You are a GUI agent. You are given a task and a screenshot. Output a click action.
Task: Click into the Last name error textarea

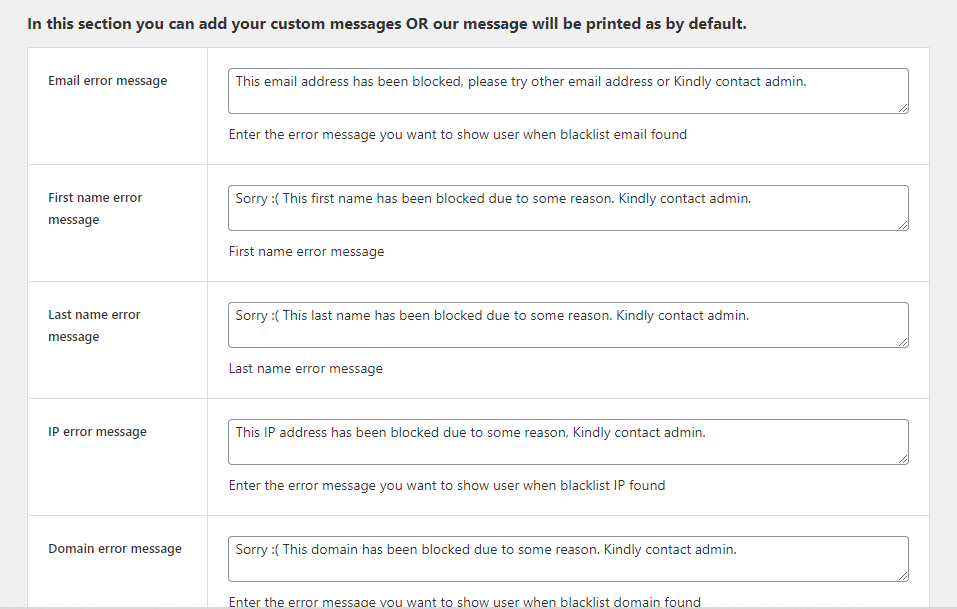coord(568,325)
